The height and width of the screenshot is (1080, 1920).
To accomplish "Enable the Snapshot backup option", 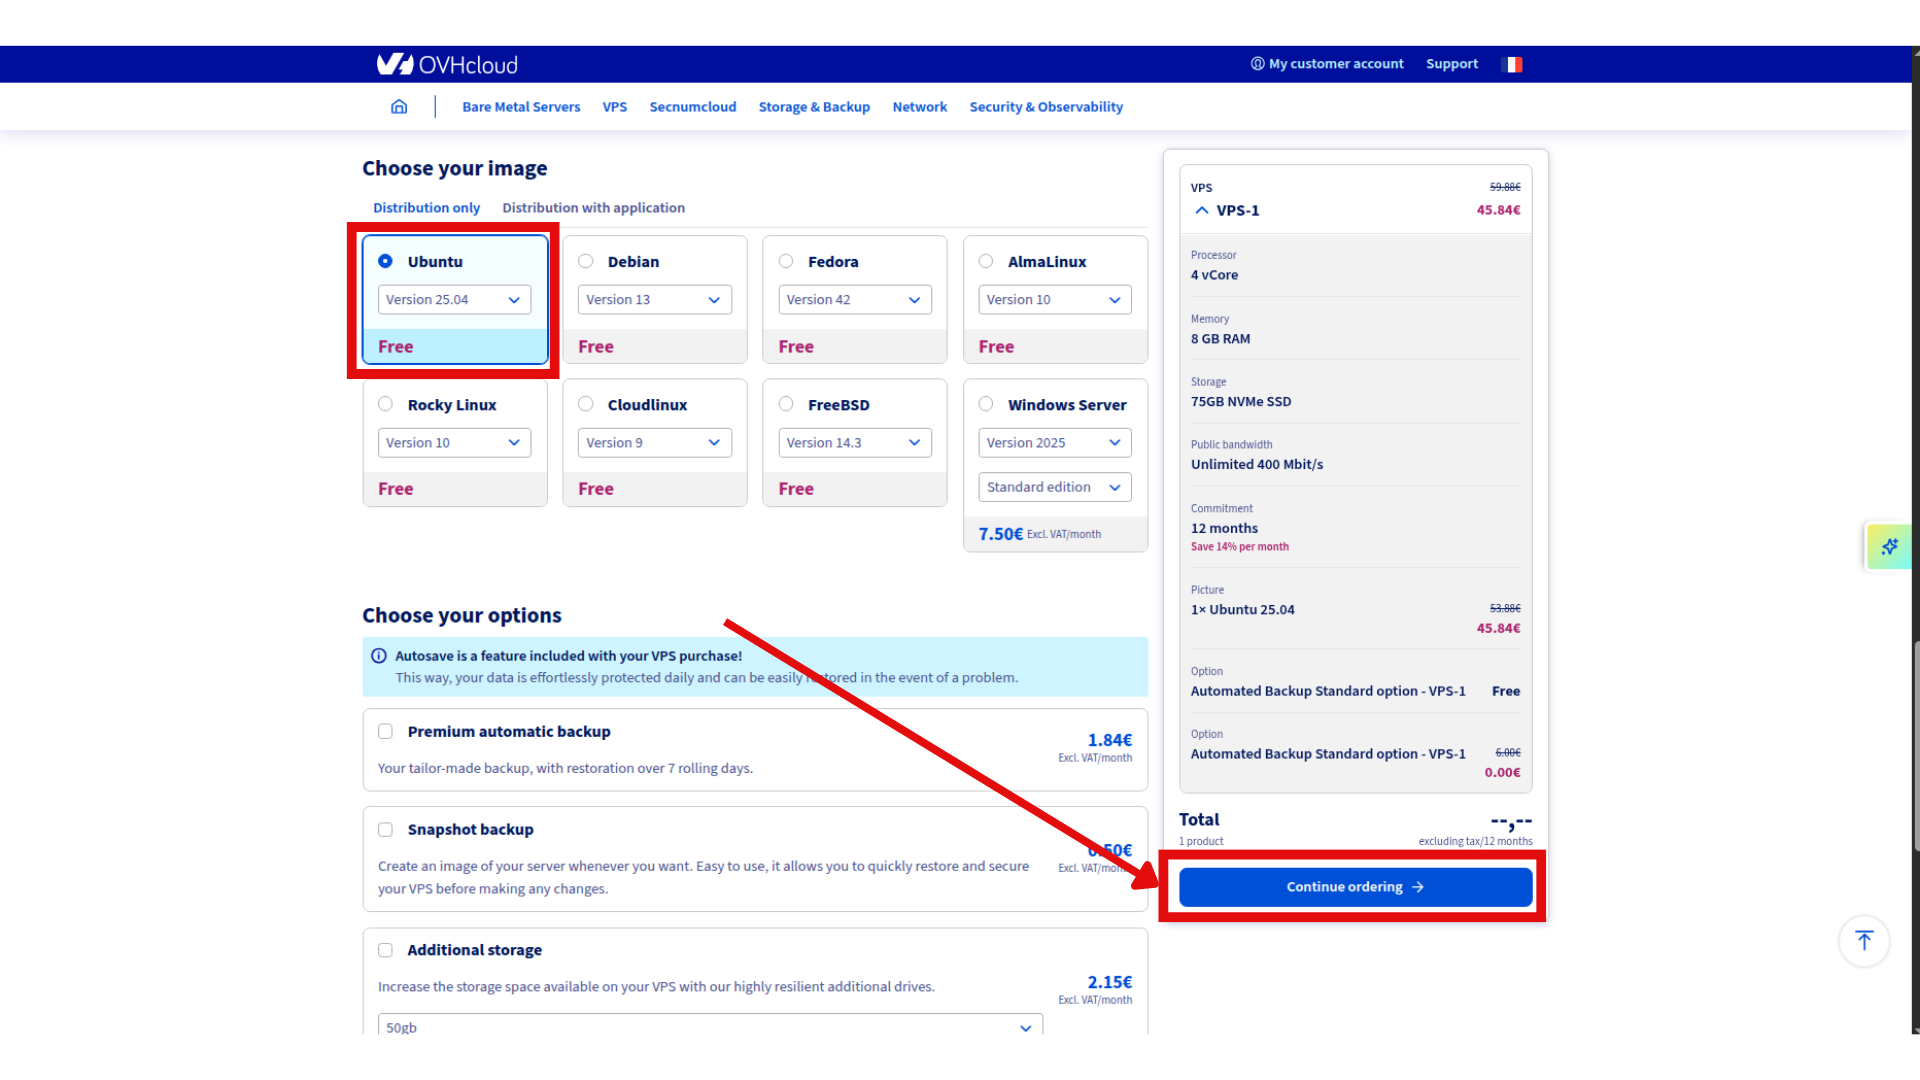I will coord(385,829).
